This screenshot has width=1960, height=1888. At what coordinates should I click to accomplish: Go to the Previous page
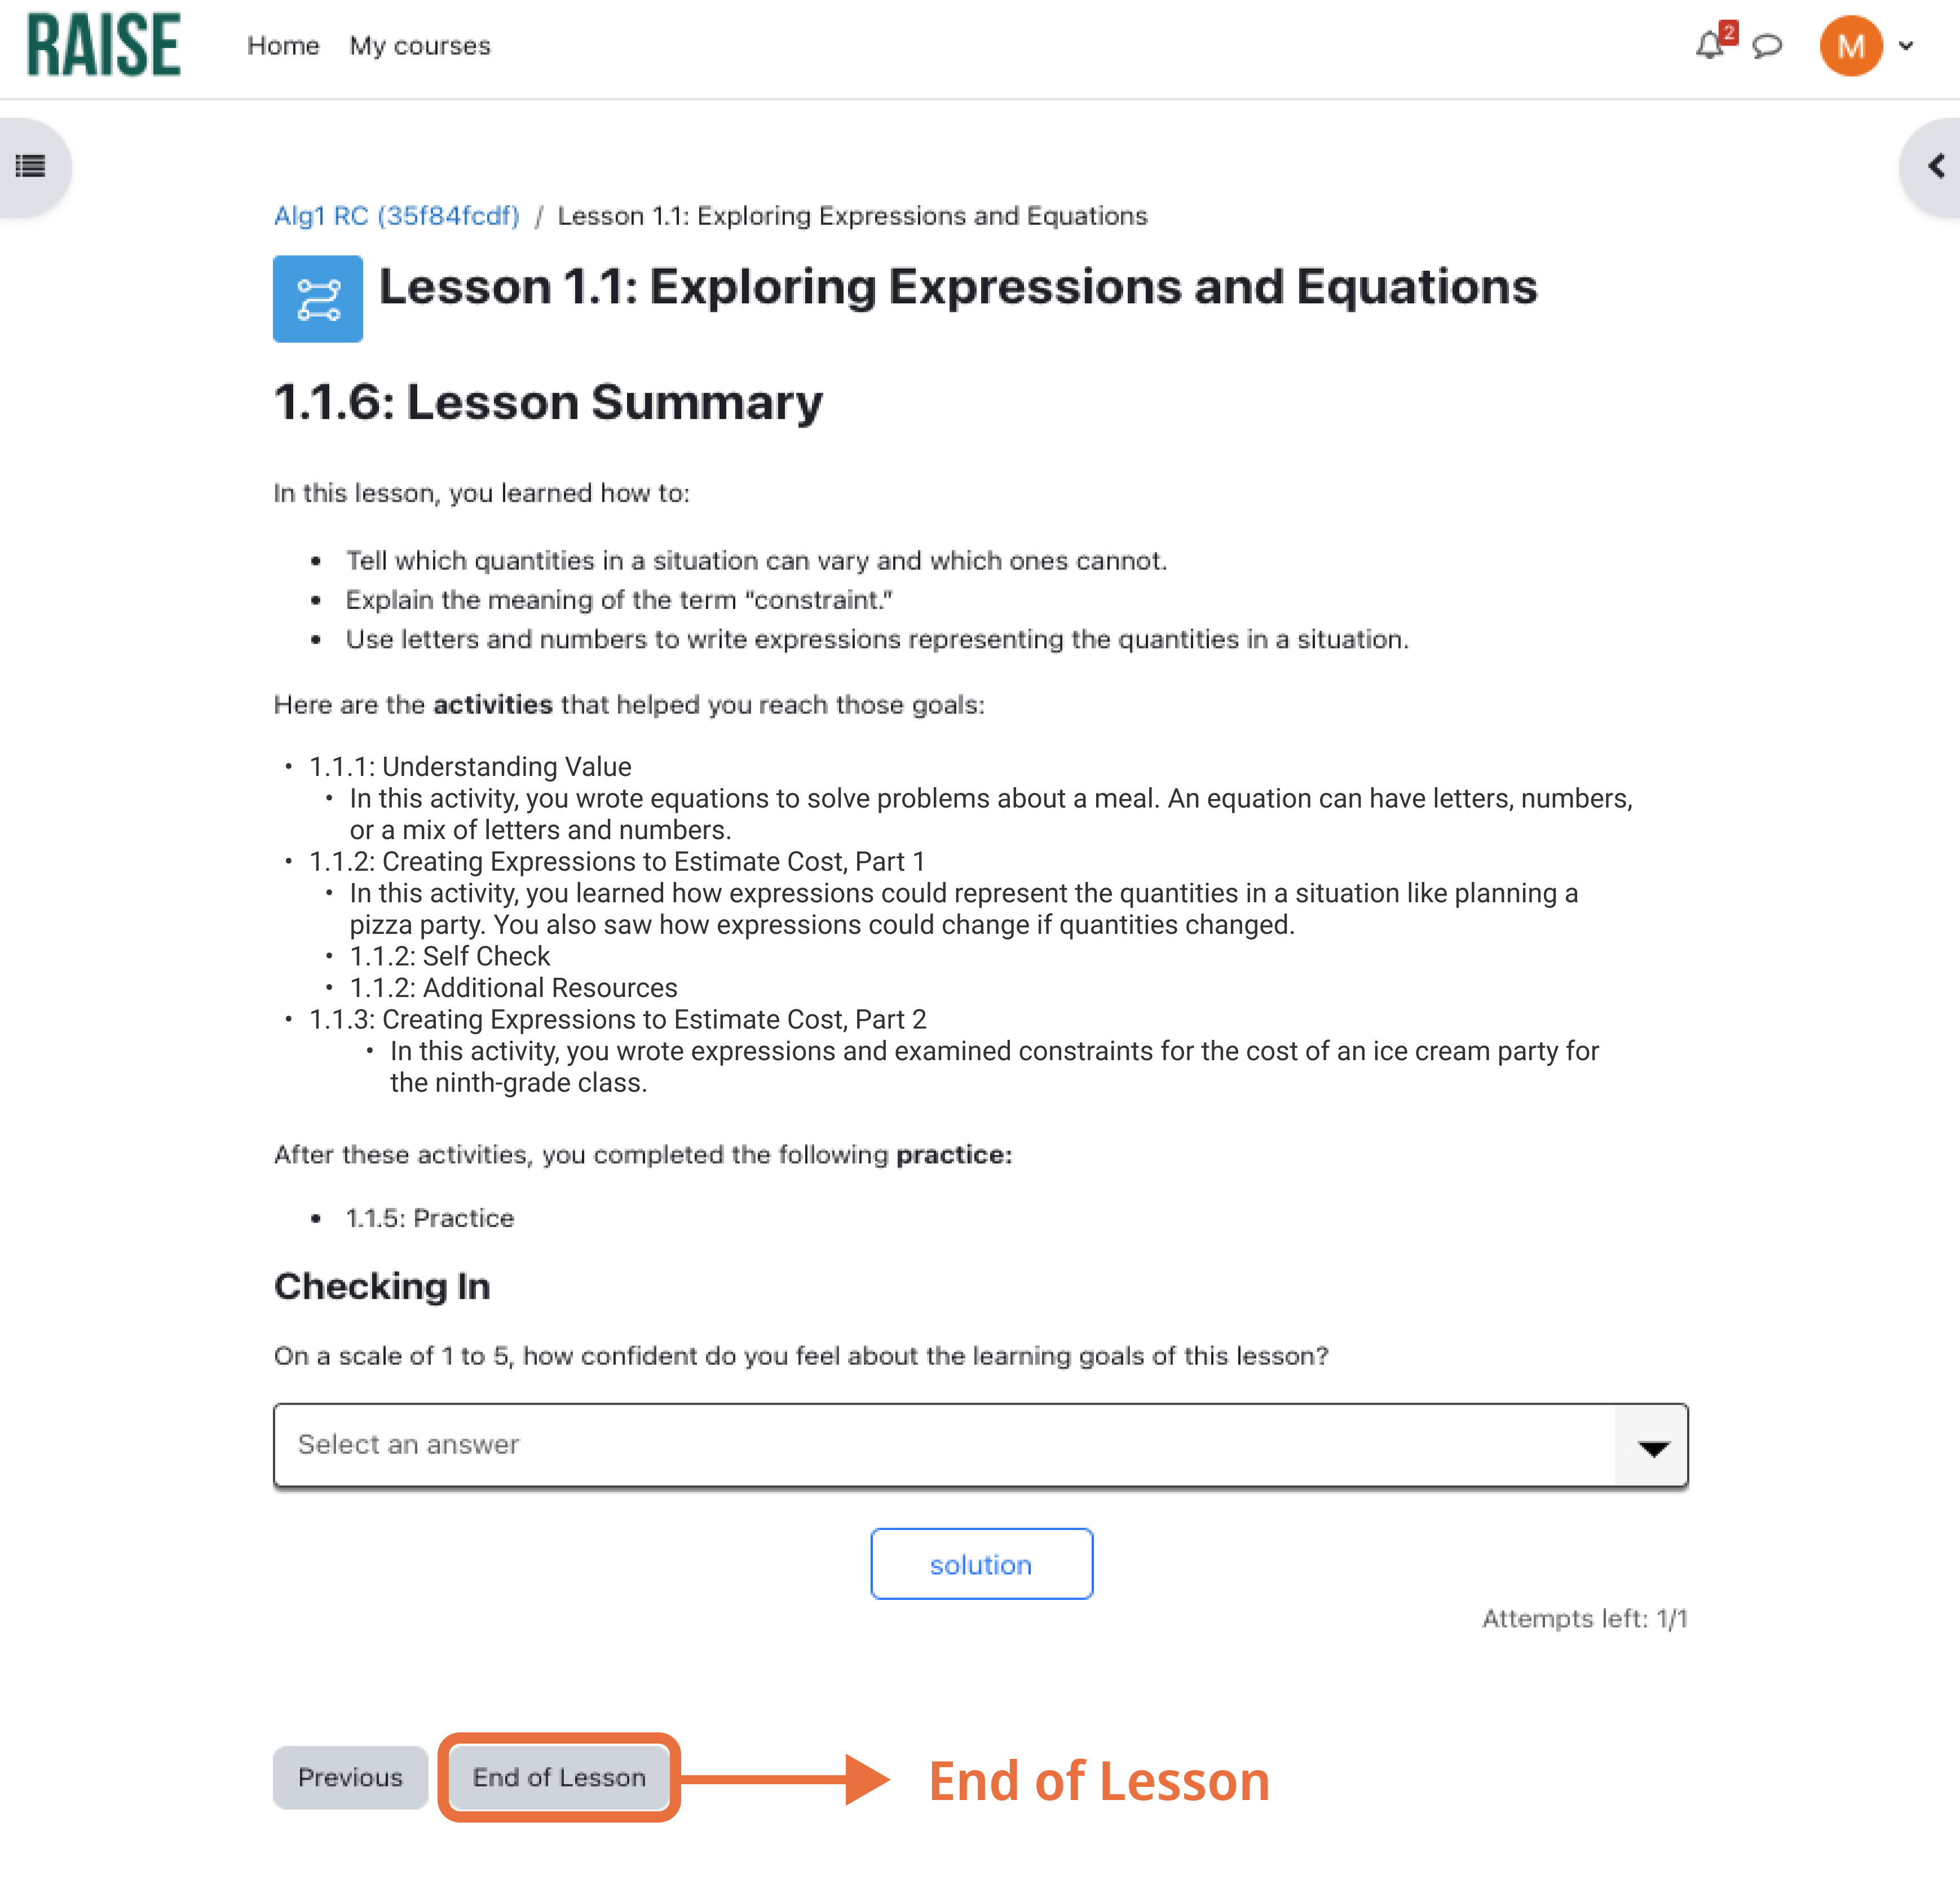(x=350, y=1777)
